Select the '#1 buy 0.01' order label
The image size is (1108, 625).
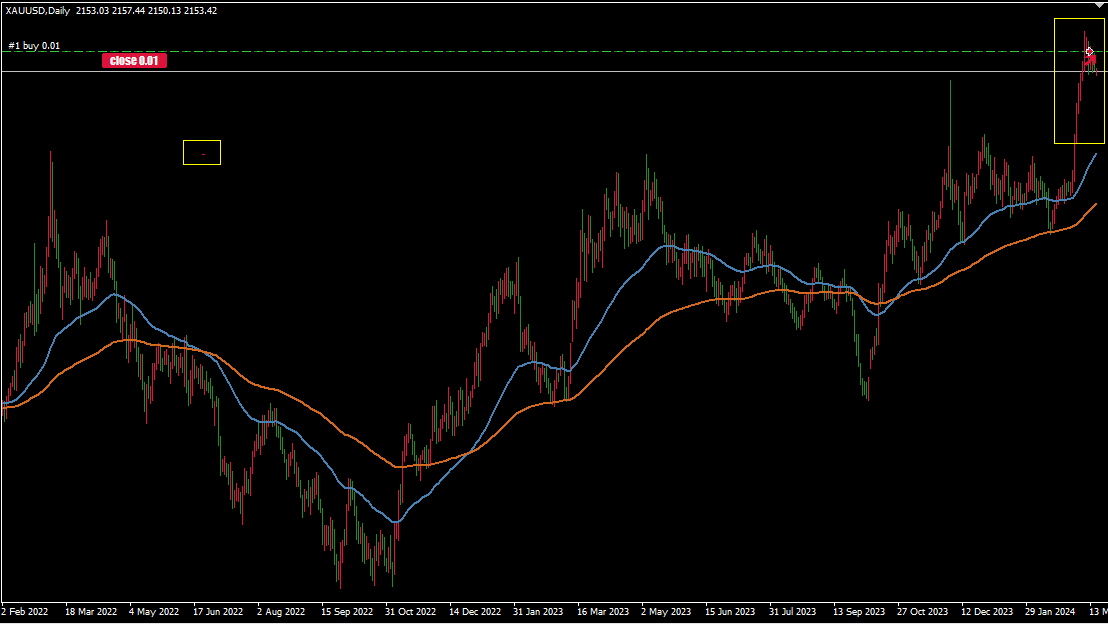tap(34, 46)
